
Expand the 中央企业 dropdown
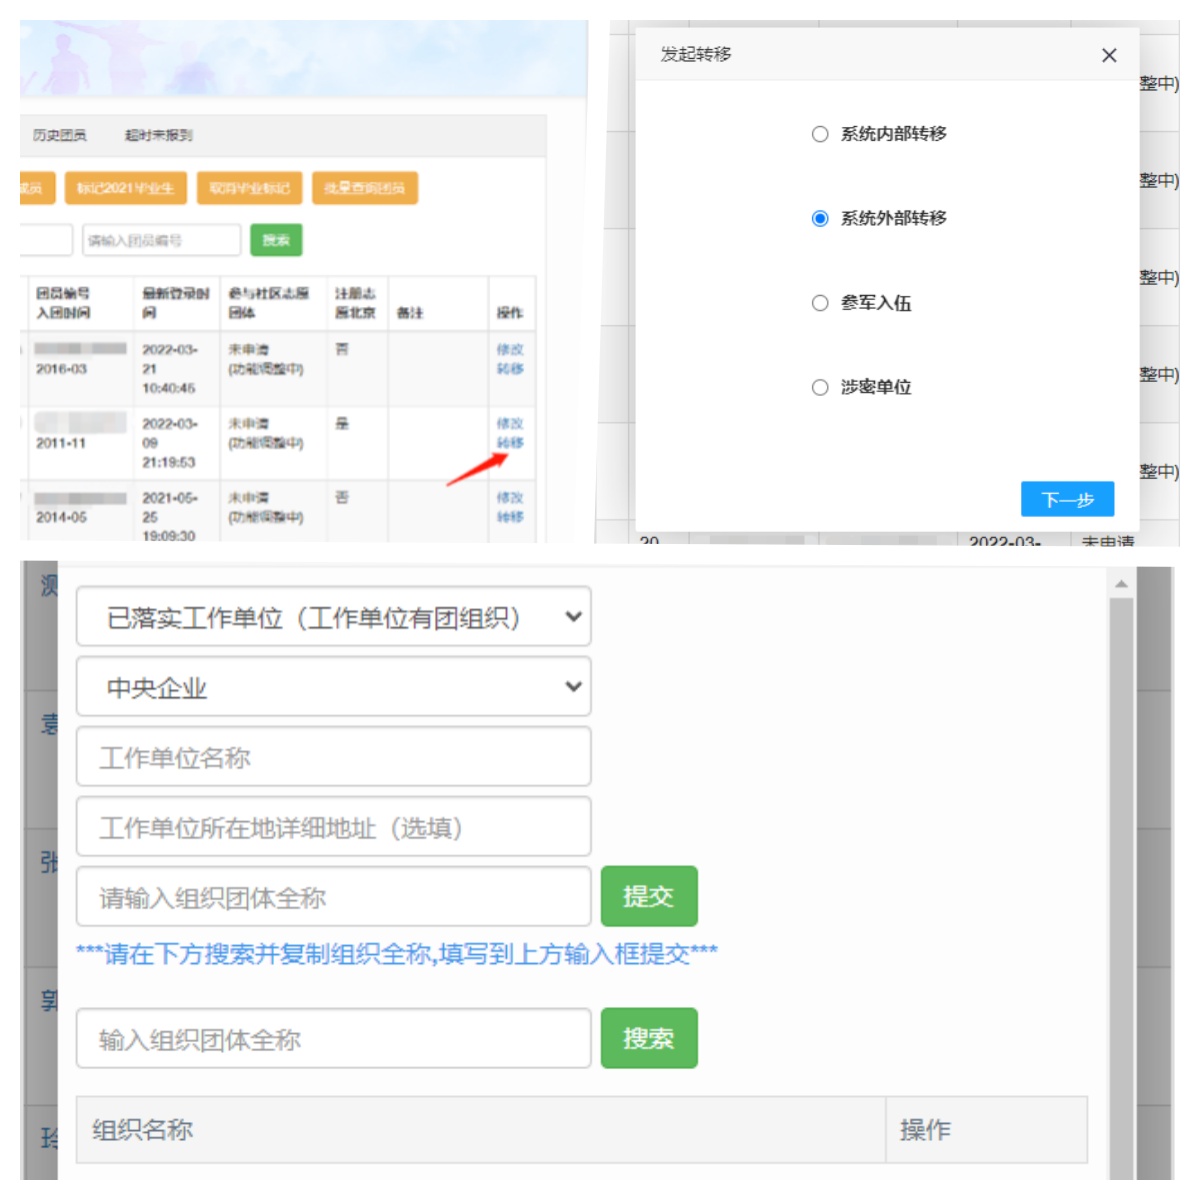(x=334, y=687)
